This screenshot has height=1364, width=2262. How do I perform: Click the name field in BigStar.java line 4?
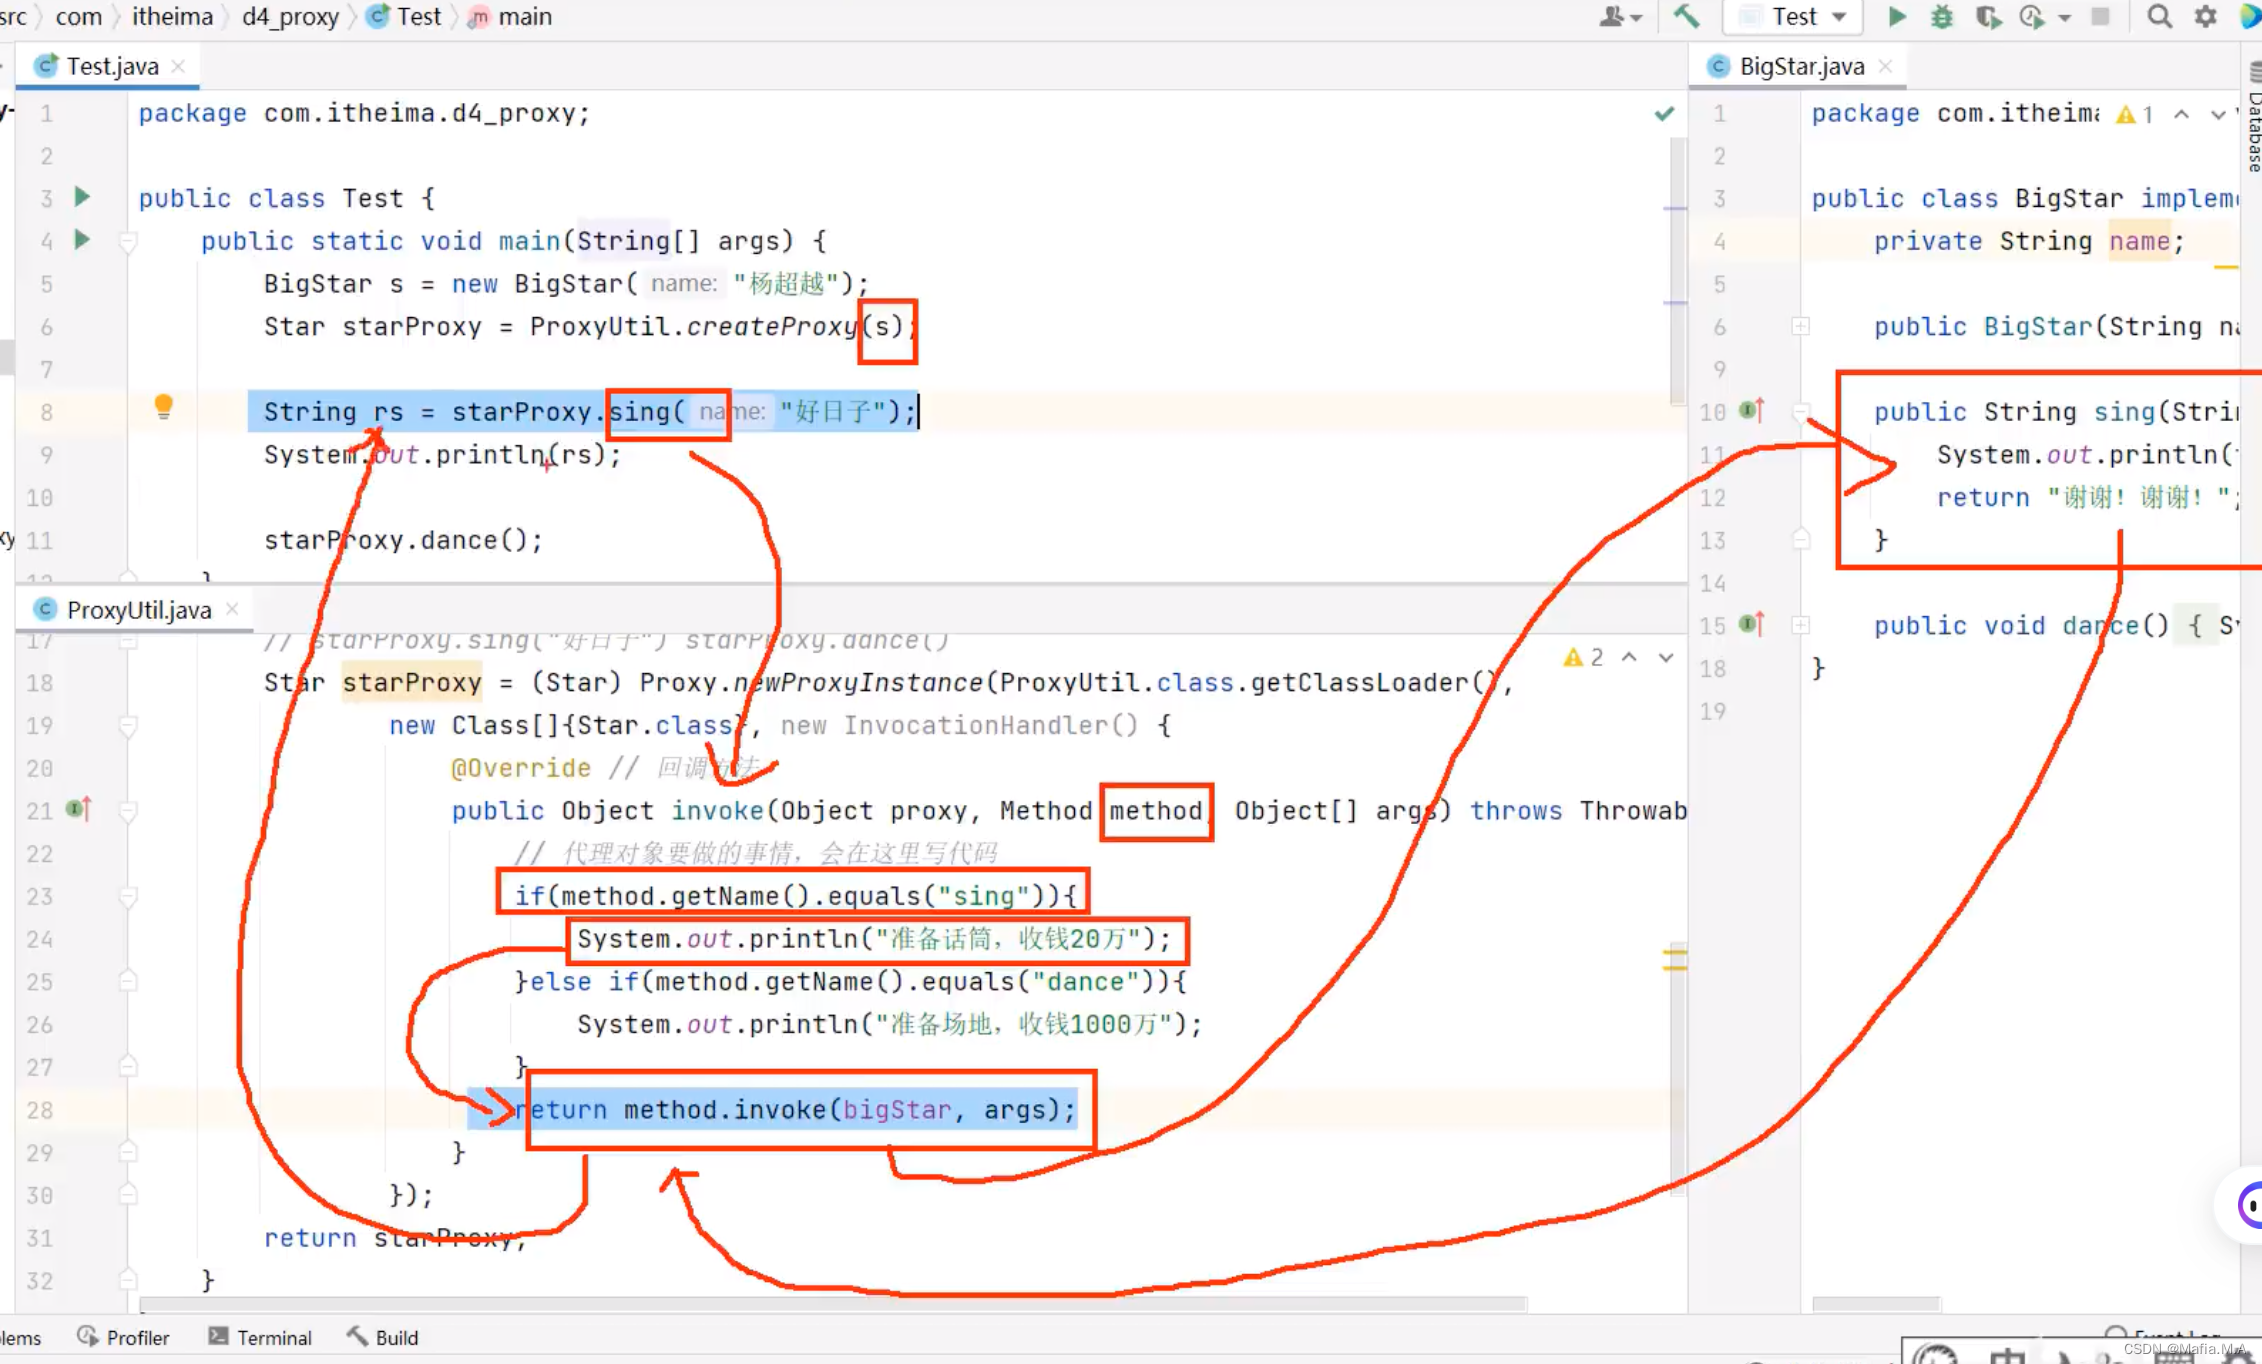(2139, 241)
